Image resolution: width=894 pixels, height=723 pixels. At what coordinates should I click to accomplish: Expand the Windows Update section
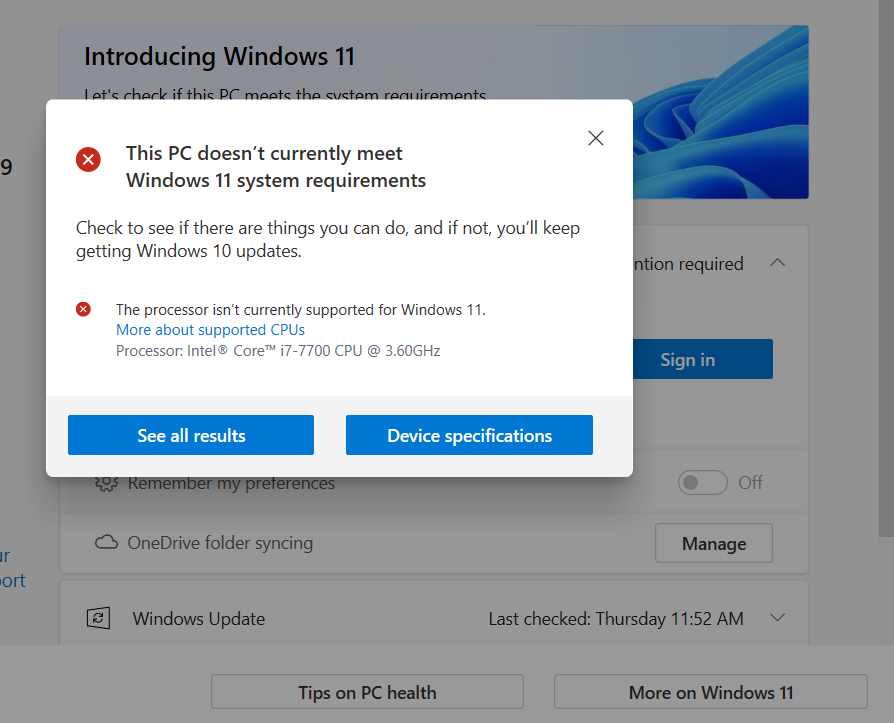pyautogui.click(x=778, y=618)
